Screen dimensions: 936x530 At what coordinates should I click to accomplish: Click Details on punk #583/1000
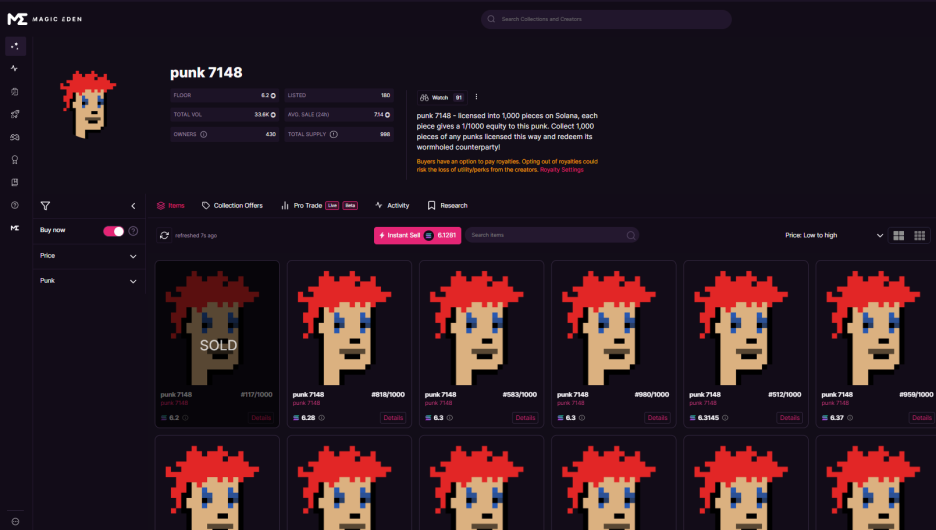click(x=525, y=418)
